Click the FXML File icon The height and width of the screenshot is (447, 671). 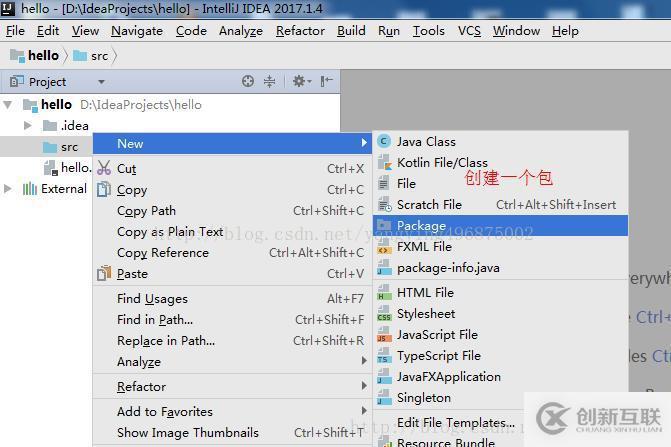point(384,247)
